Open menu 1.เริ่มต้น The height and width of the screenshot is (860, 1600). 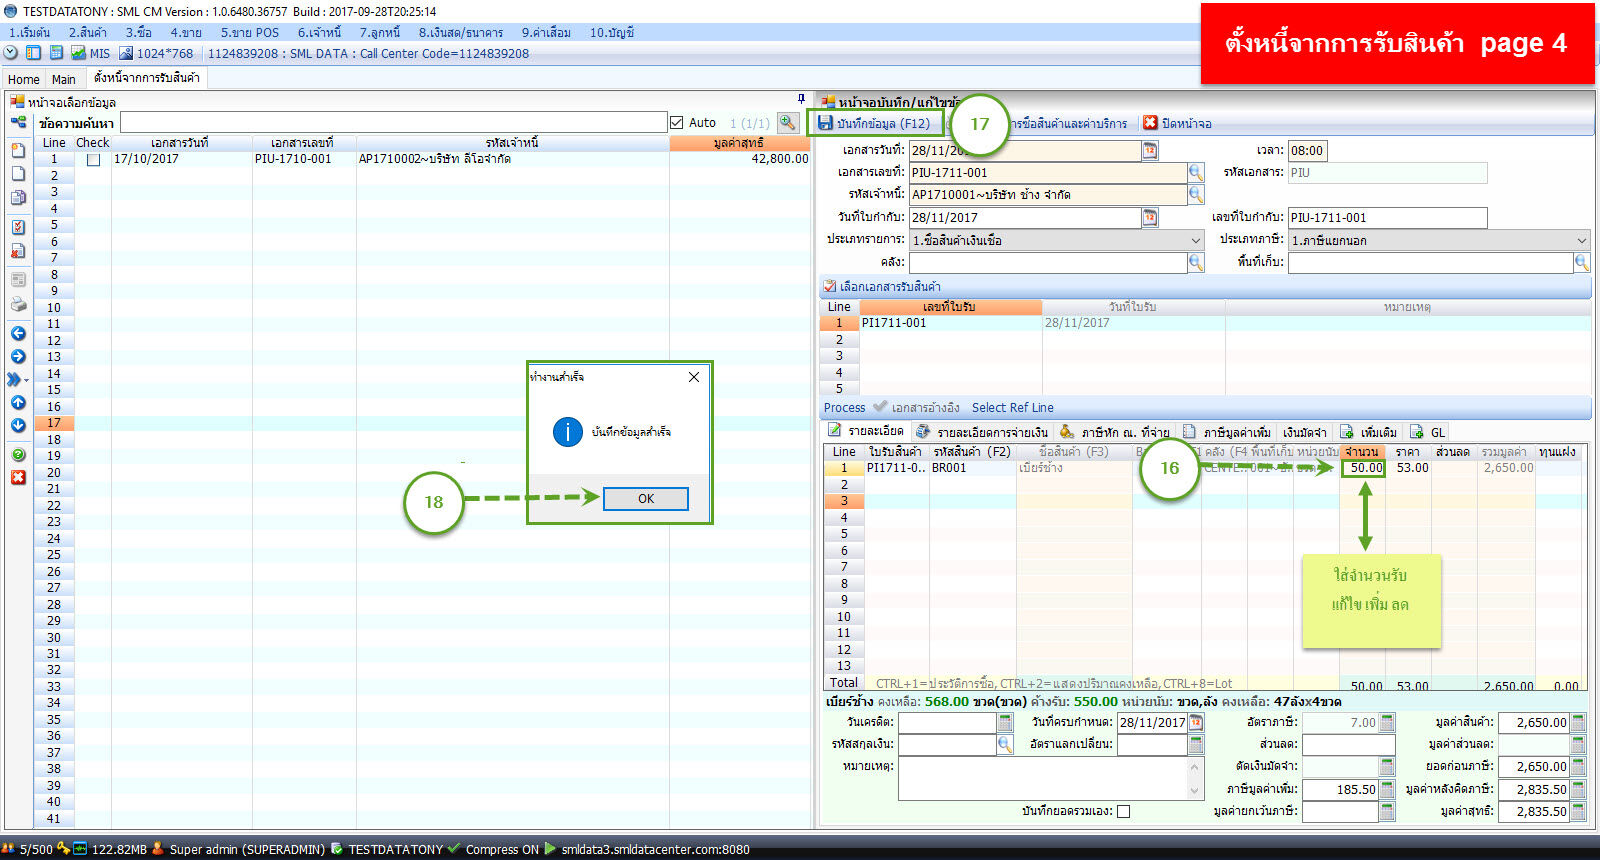pos(30,32)
